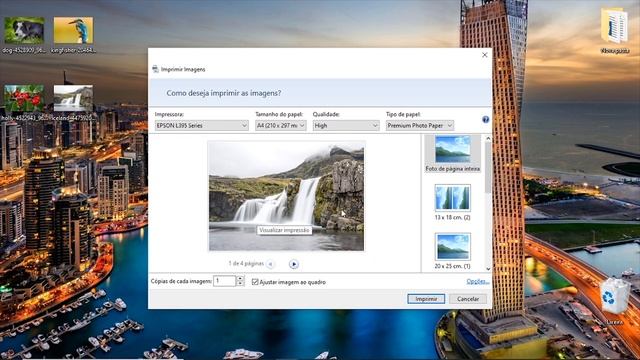
Task: Open the Nova pasta folder on desktop
Action: 615,31
